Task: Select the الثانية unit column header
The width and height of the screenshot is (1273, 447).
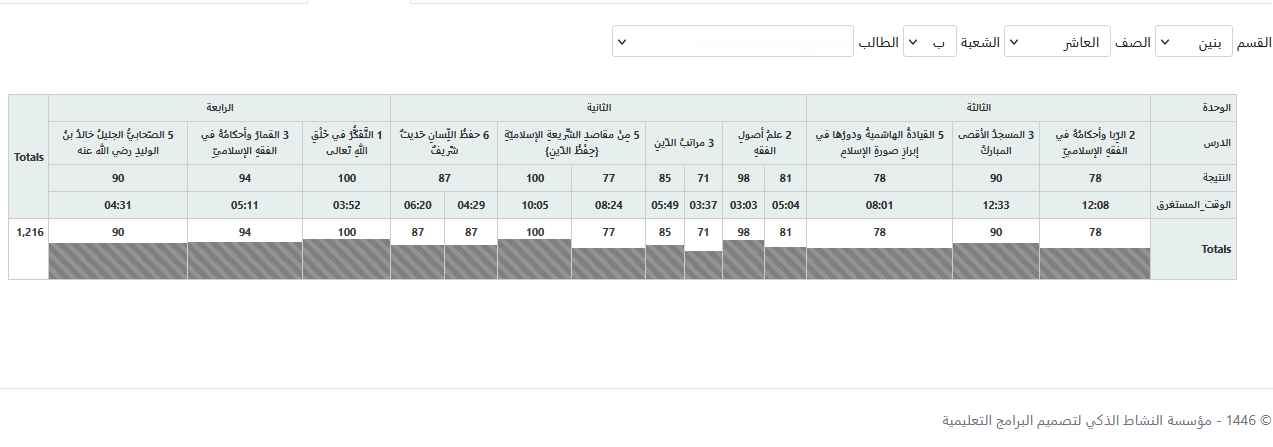Action: [x=598, y=107]
